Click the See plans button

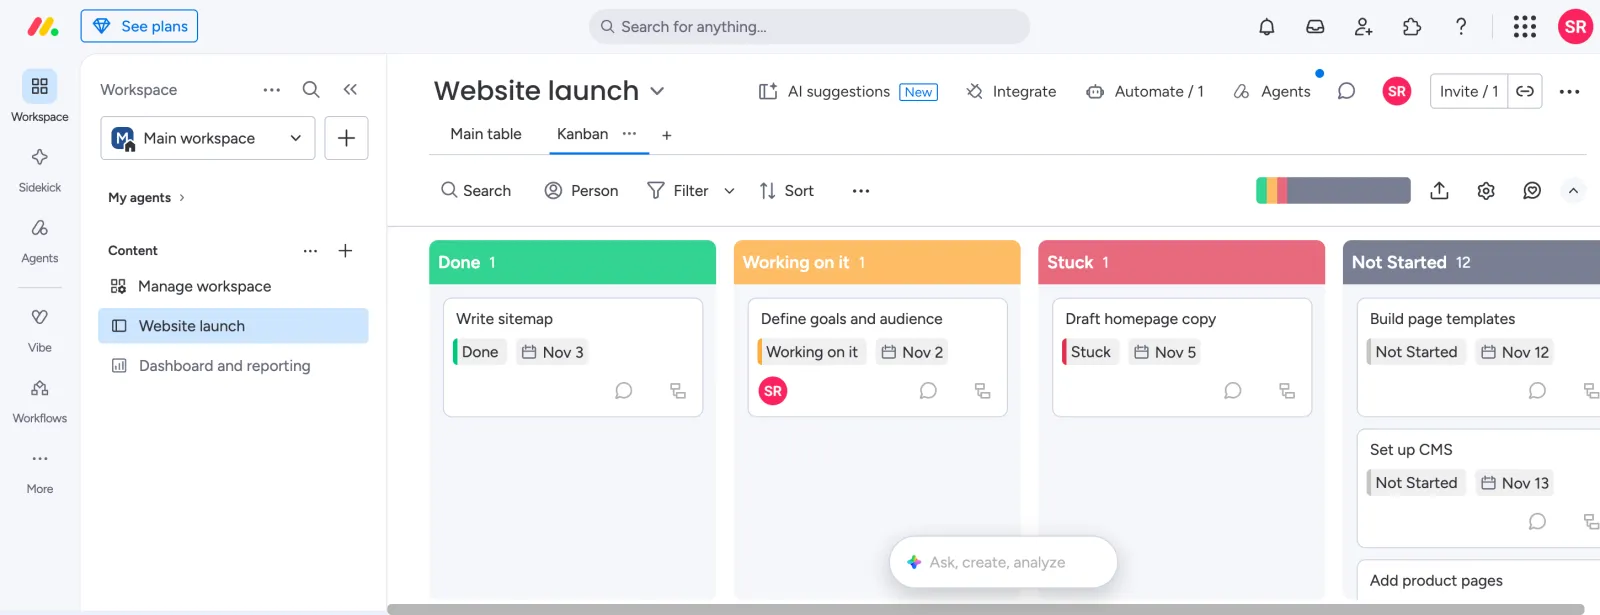pyautogui.click(x=139, y=26)
